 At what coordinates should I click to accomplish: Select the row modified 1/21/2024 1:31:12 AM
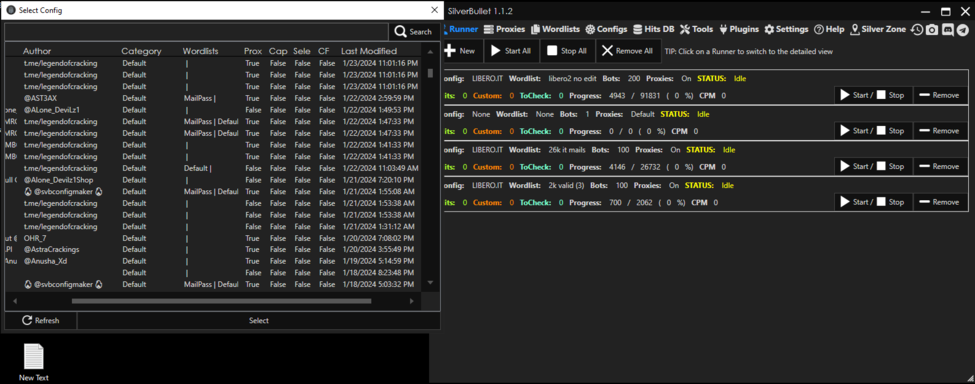point(213,226)
